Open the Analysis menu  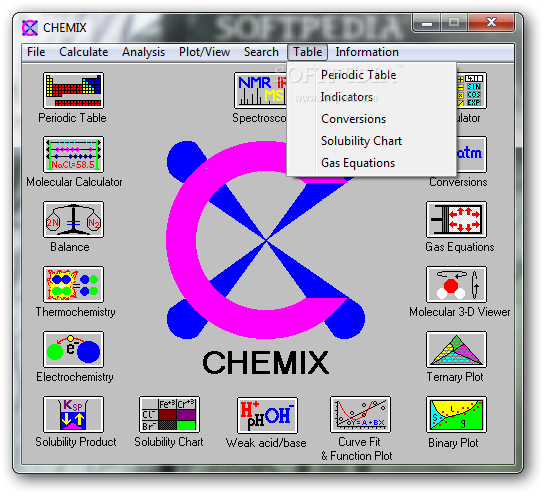(x=143, y=52)
